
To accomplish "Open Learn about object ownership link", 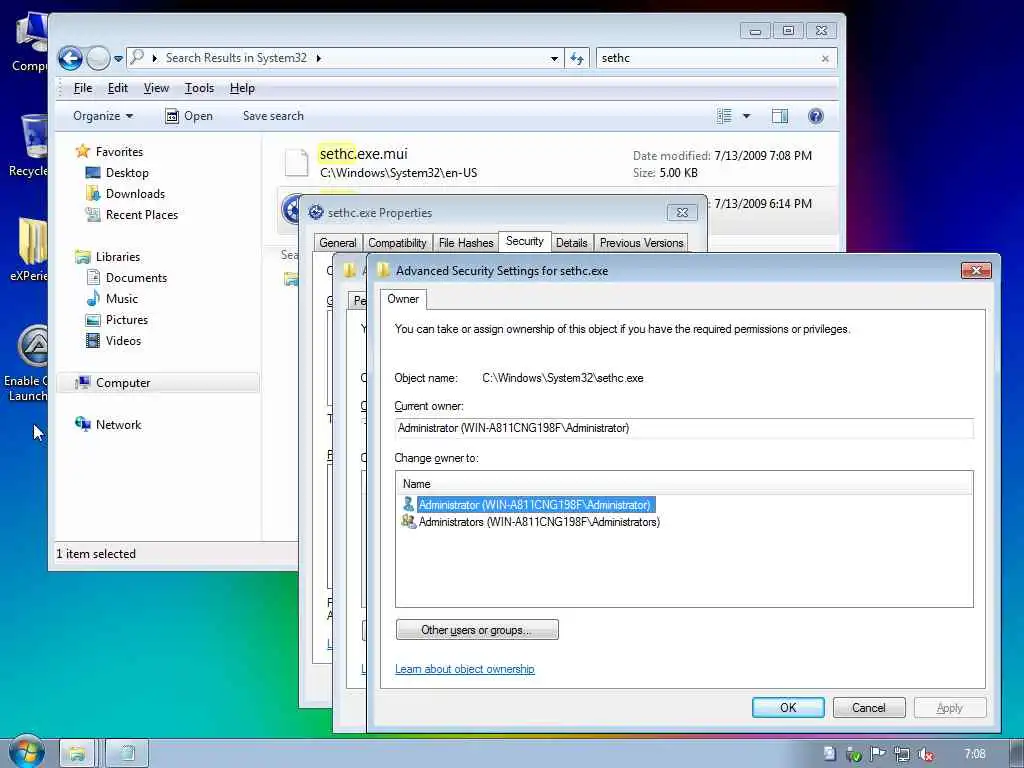I will (464, 669).
